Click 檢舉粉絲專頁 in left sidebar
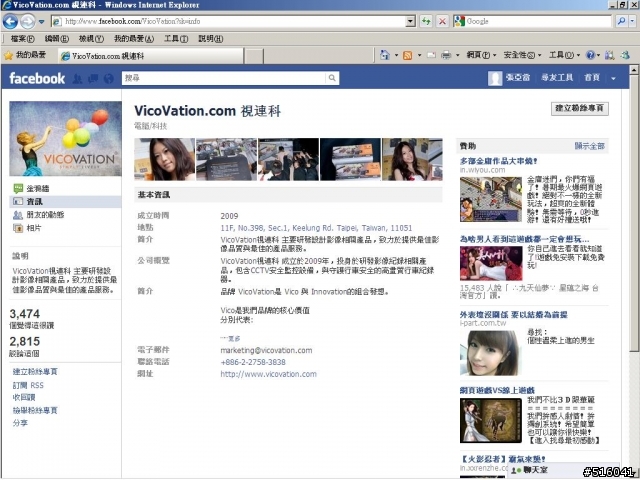The height and width of the screenshot is (480, 640). point(35,410)
